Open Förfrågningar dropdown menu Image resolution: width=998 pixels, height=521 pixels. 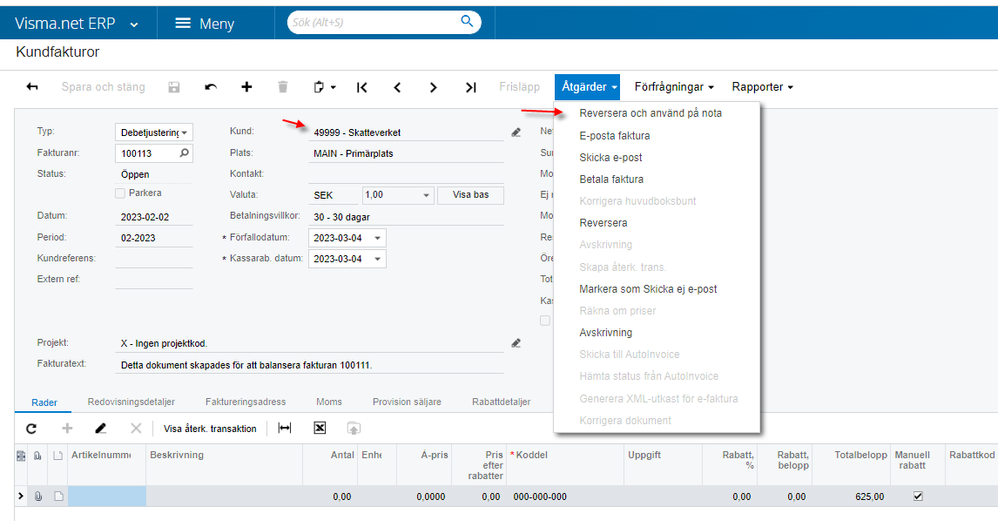click(x=674, y=87)
